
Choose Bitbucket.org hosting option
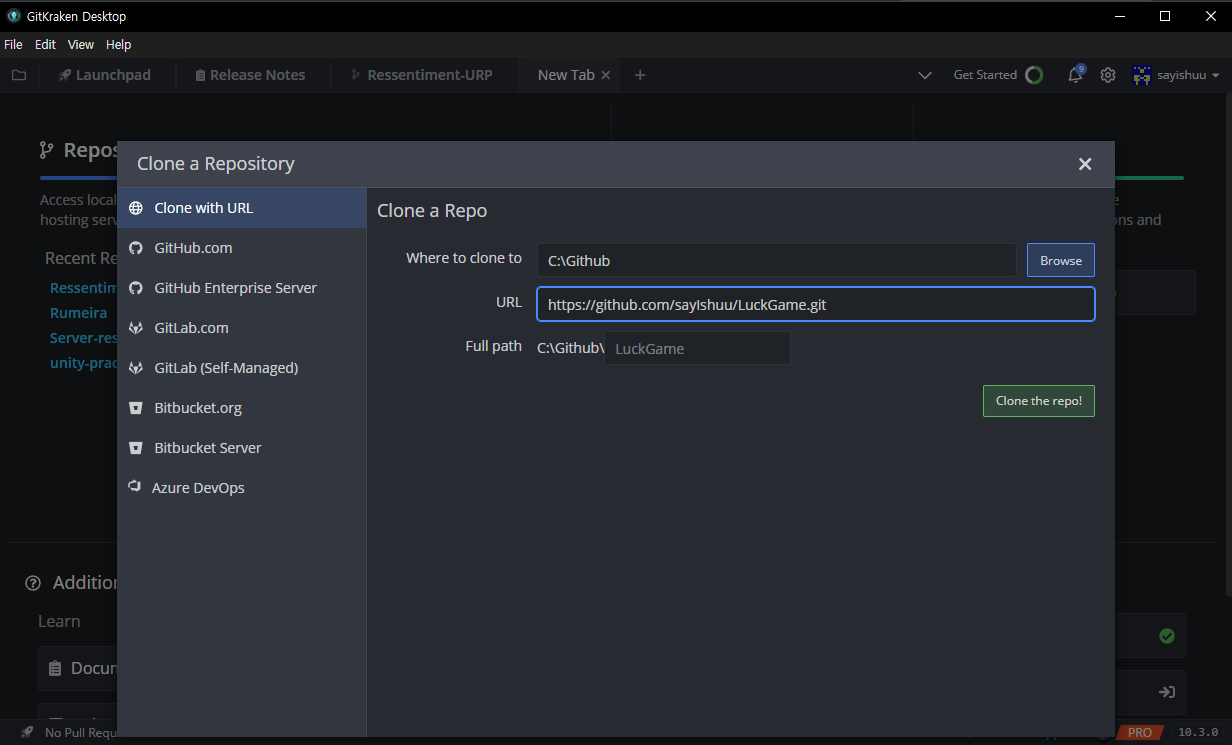(241, 408)
